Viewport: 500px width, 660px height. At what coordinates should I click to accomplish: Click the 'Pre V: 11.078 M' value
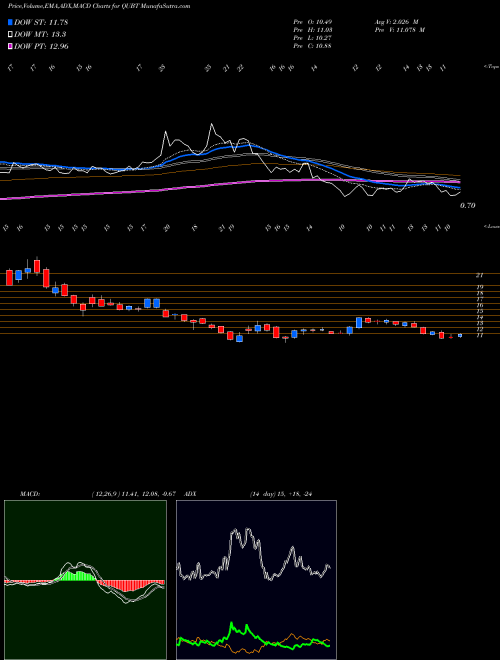(x=400, y=30)
